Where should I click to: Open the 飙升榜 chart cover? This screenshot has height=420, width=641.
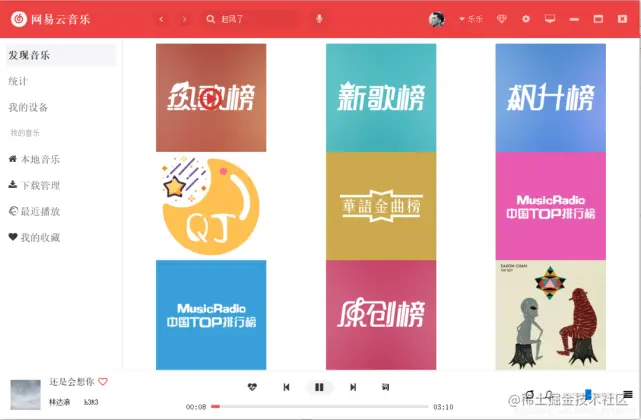pos(551,98)
